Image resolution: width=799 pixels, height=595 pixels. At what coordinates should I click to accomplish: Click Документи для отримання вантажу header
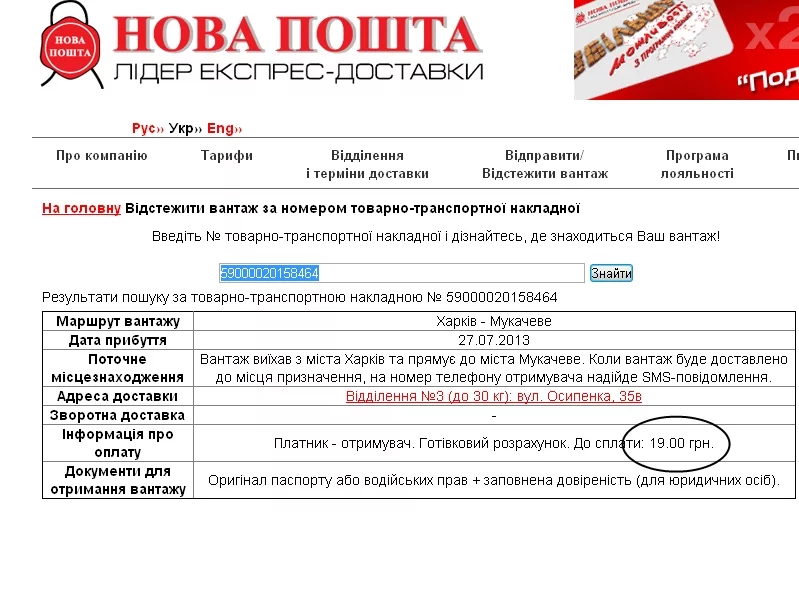(118, 480)
